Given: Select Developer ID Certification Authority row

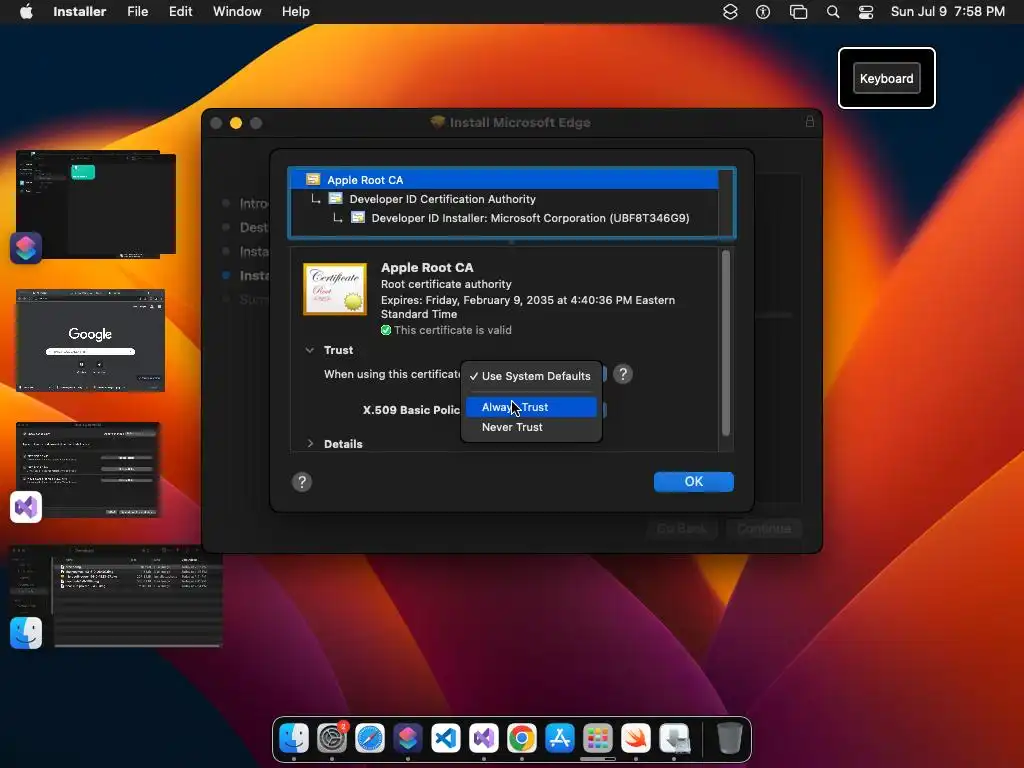Looking at the screenshot, I should tap(504, 199).
